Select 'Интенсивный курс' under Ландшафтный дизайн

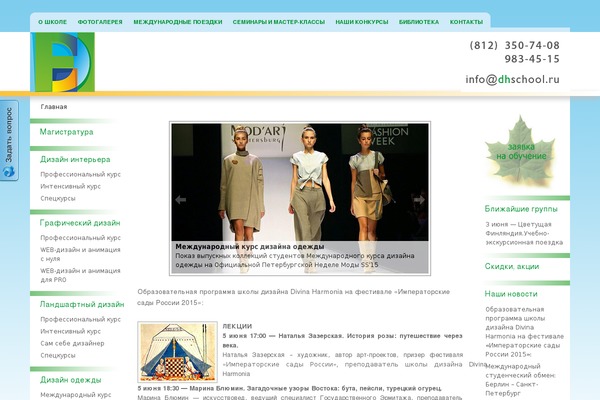click(x=71, y=331)
